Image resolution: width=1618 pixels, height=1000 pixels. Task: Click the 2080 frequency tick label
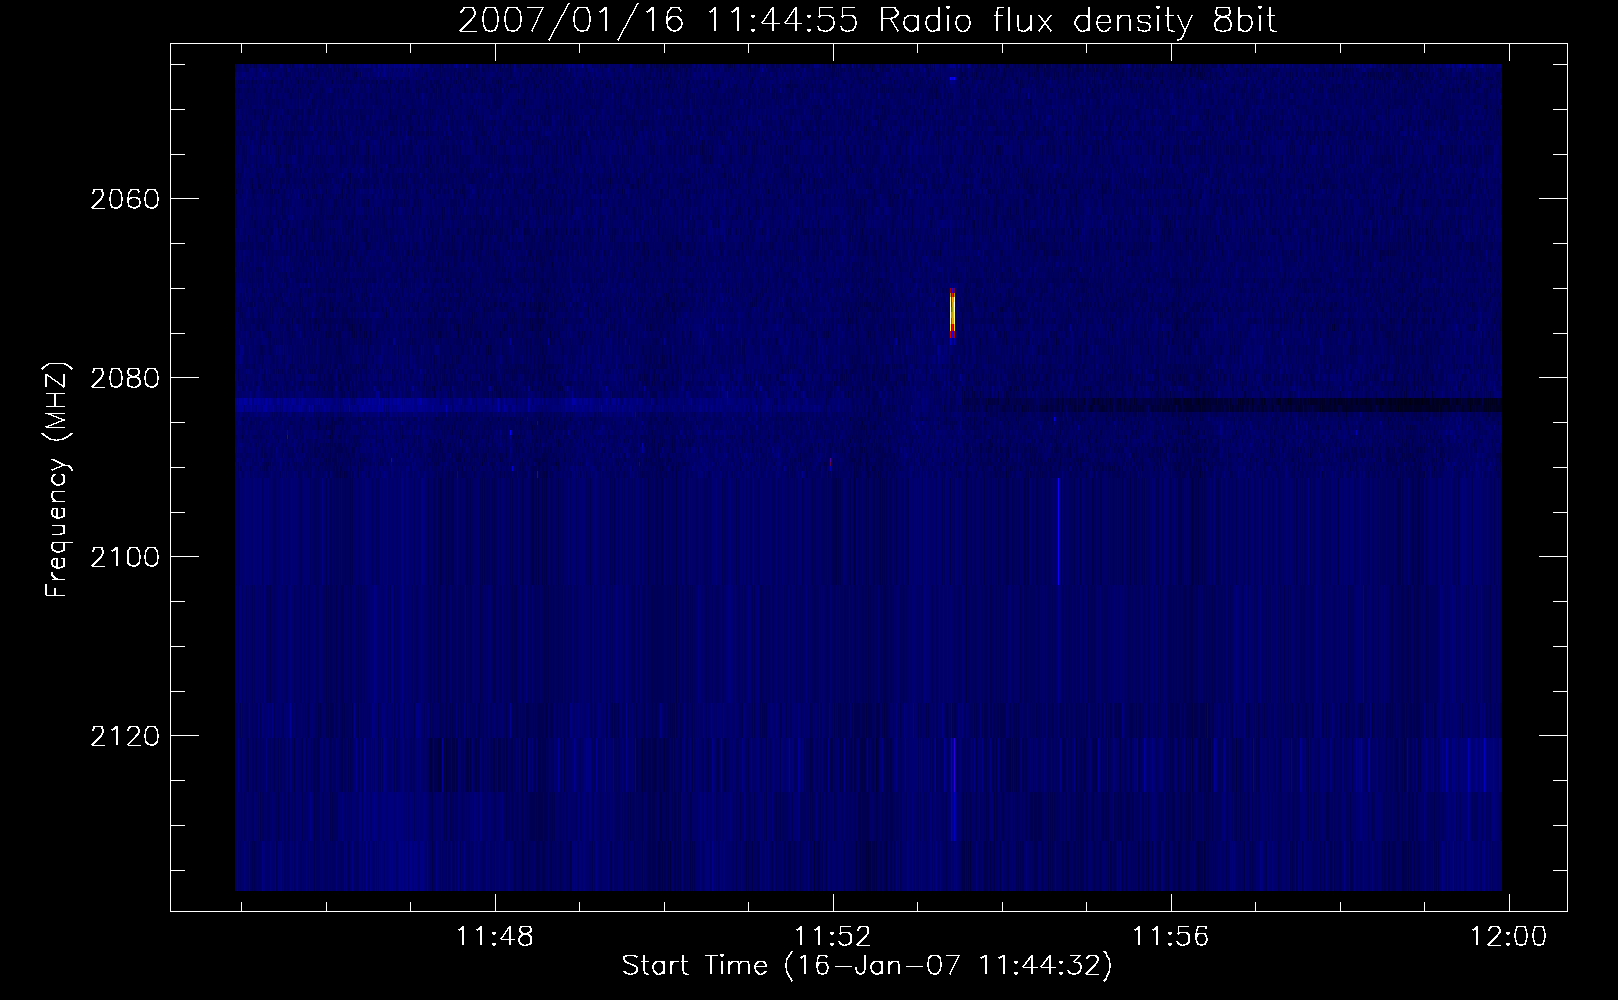tap(125, 378)
